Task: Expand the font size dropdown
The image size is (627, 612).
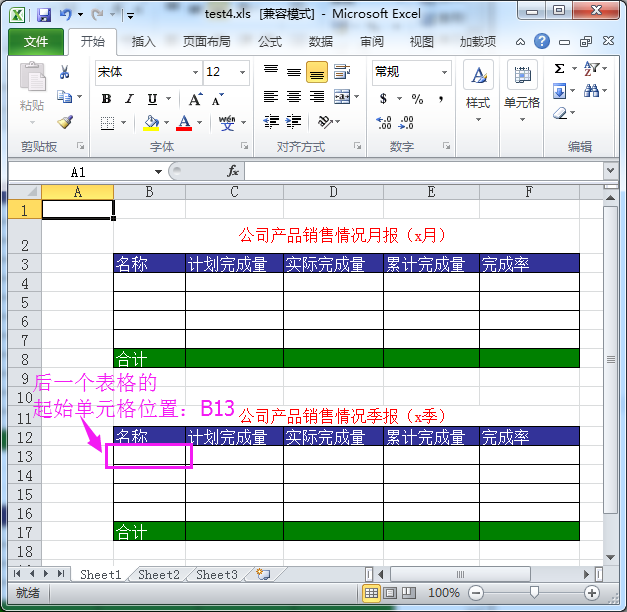Action: click(x=242, y=72)
